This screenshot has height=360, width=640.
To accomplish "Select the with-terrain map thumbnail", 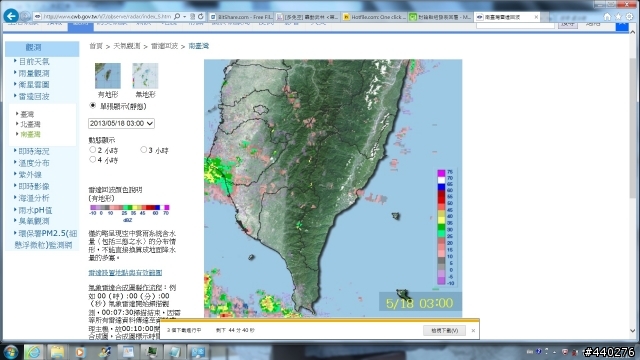I will [108, 76].
